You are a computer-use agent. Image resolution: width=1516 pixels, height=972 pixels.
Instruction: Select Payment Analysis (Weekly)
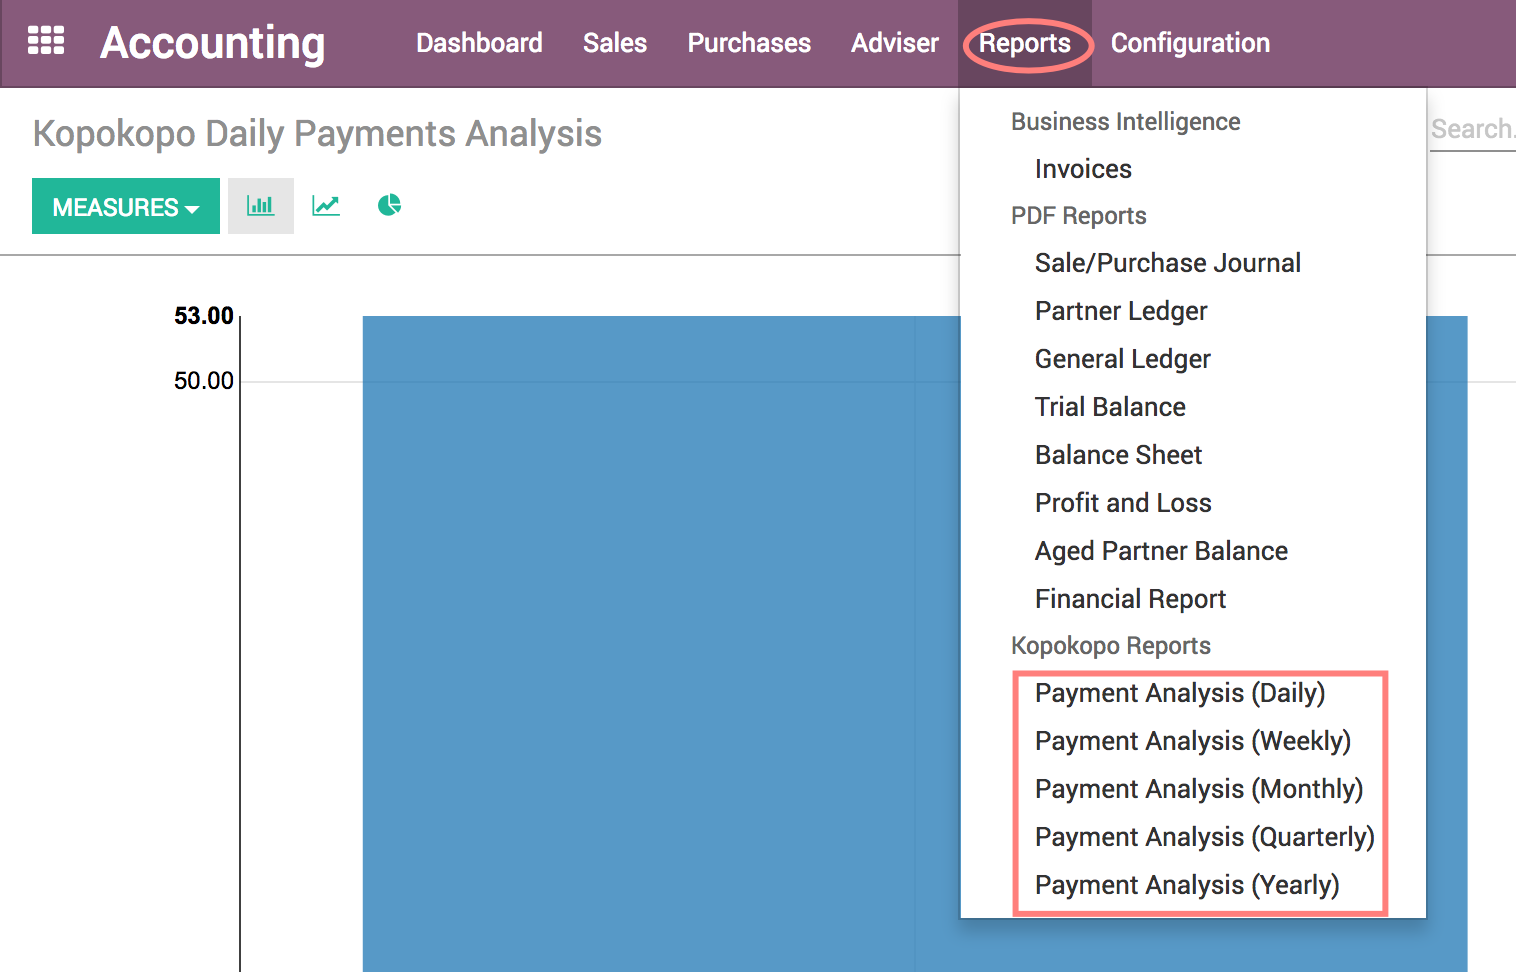[x=1193, y=741]
